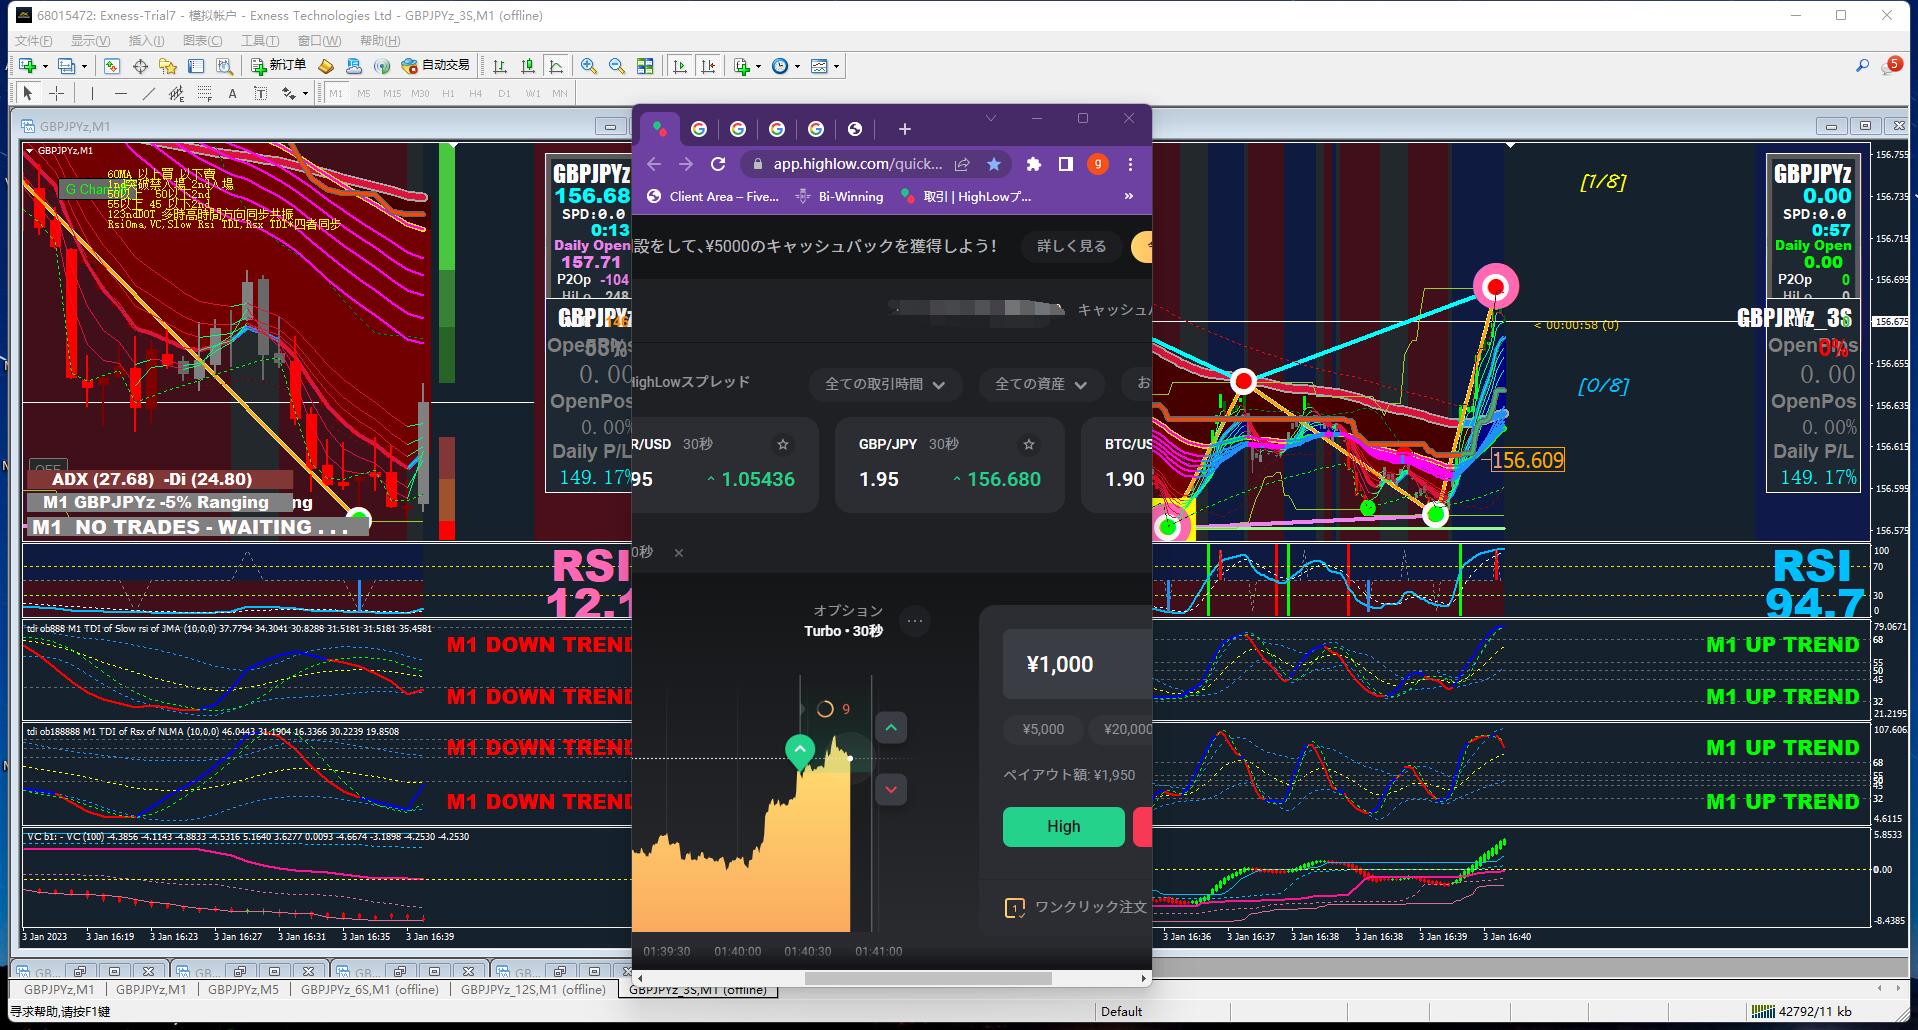Select the M5 timeframe button

click(363, 94)
